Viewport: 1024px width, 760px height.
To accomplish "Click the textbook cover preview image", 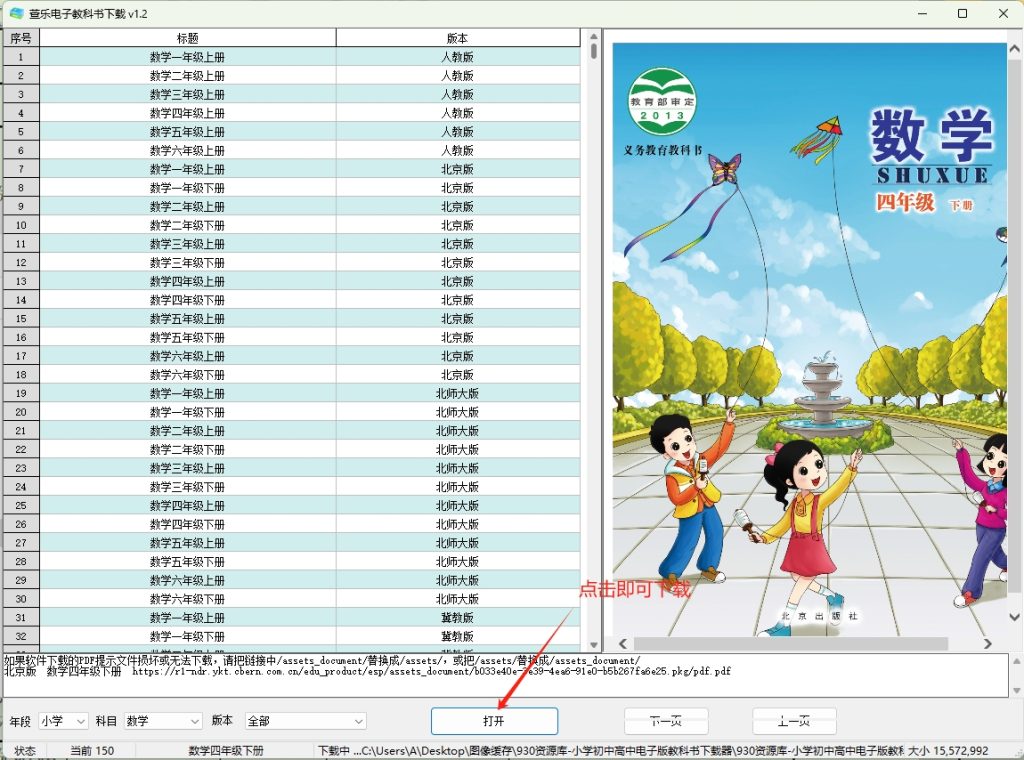I will (808, 340).
